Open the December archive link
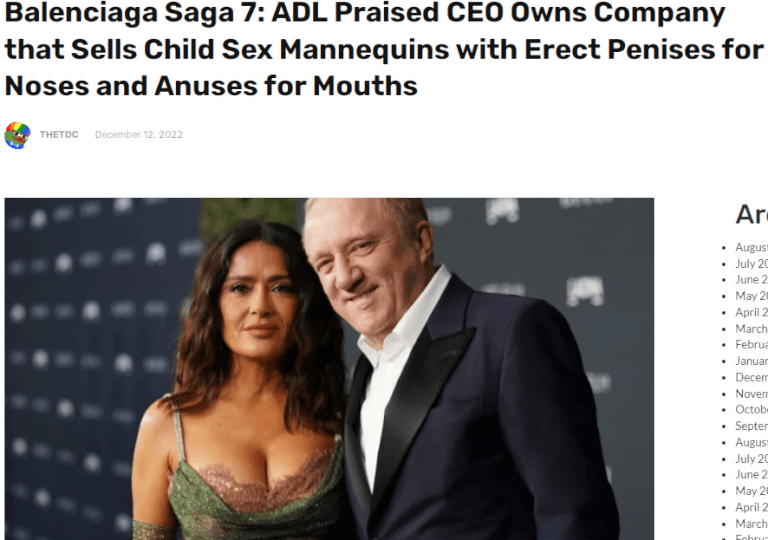 click(751, 377)
